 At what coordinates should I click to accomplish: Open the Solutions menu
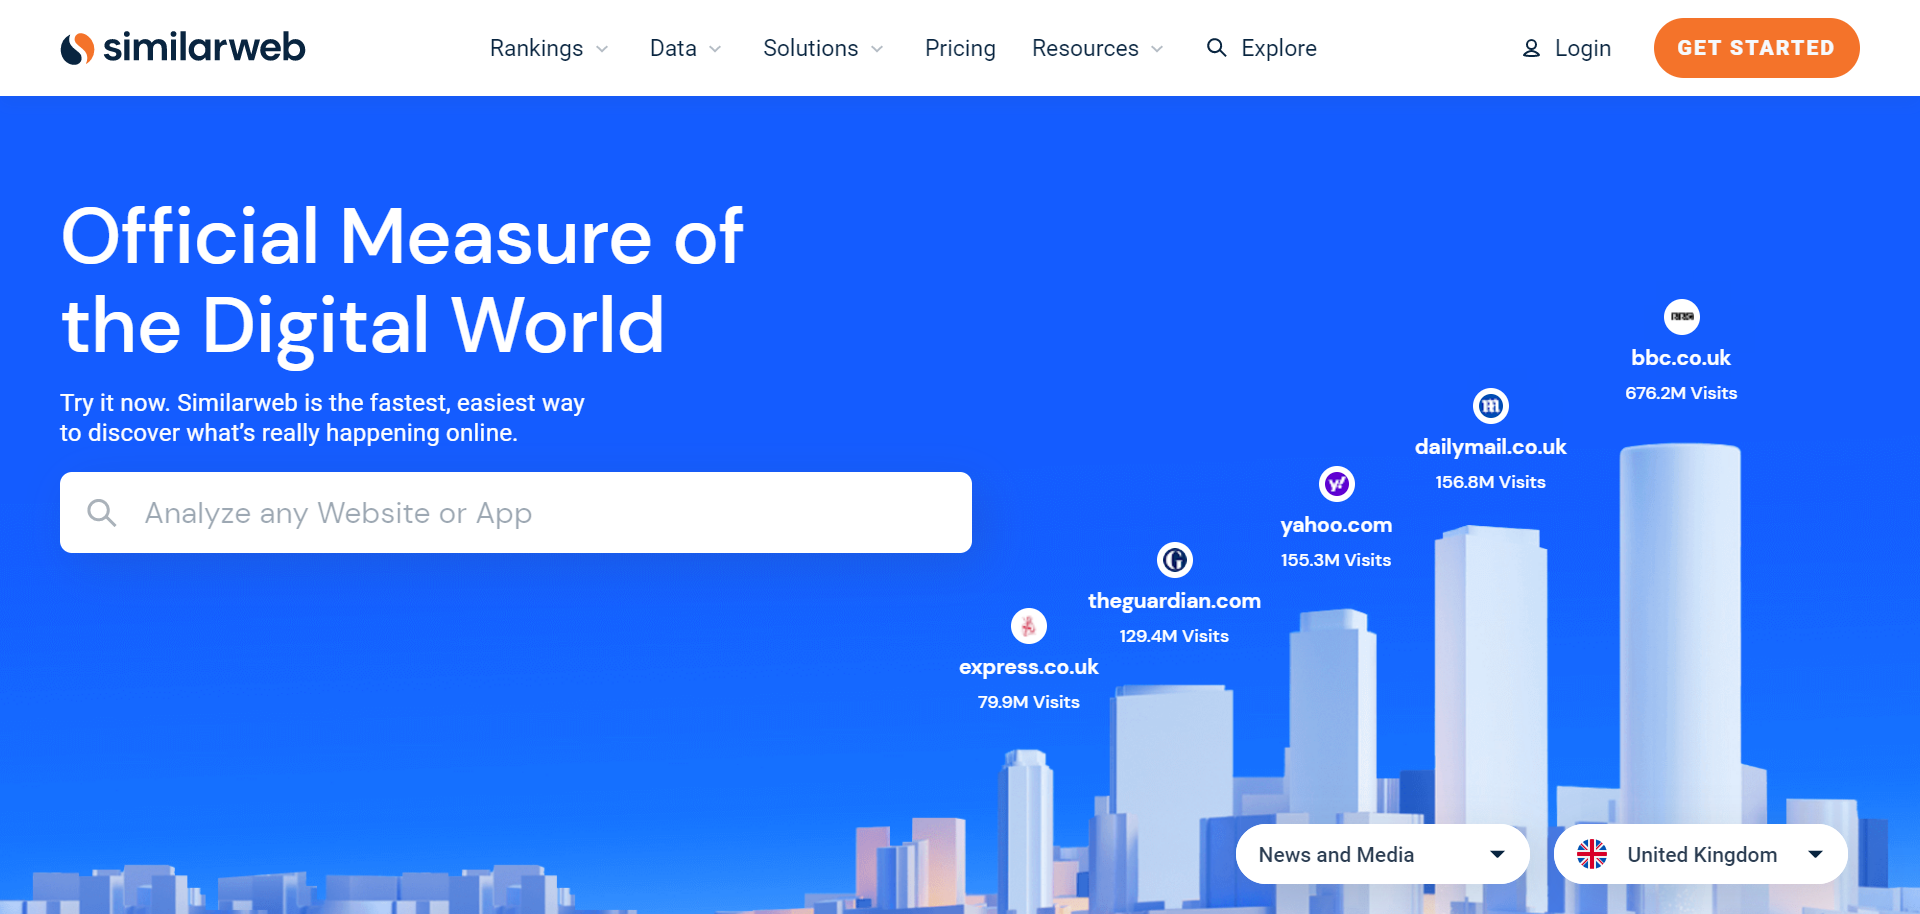(823, 48)
